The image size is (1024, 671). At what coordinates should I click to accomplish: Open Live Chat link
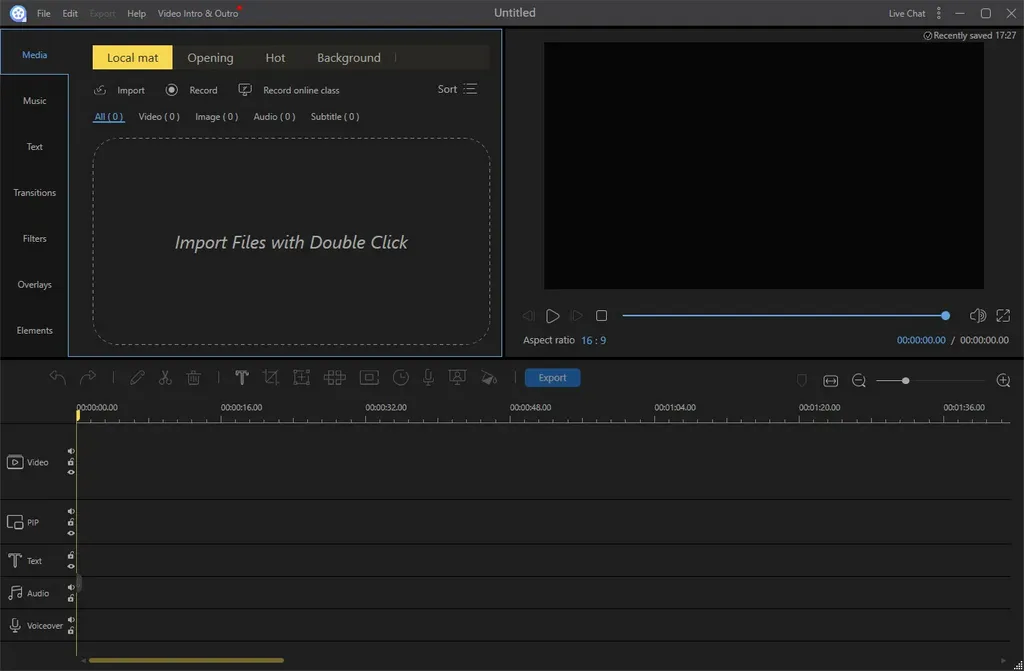pyautogui.click(x=907, y=13)
